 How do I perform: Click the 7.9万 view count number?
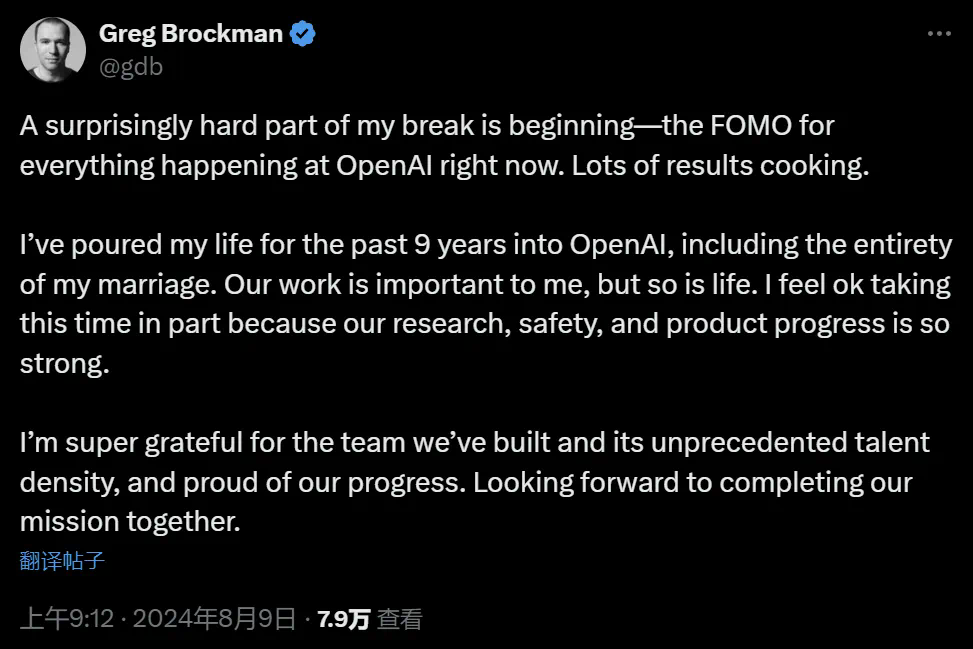343,619
